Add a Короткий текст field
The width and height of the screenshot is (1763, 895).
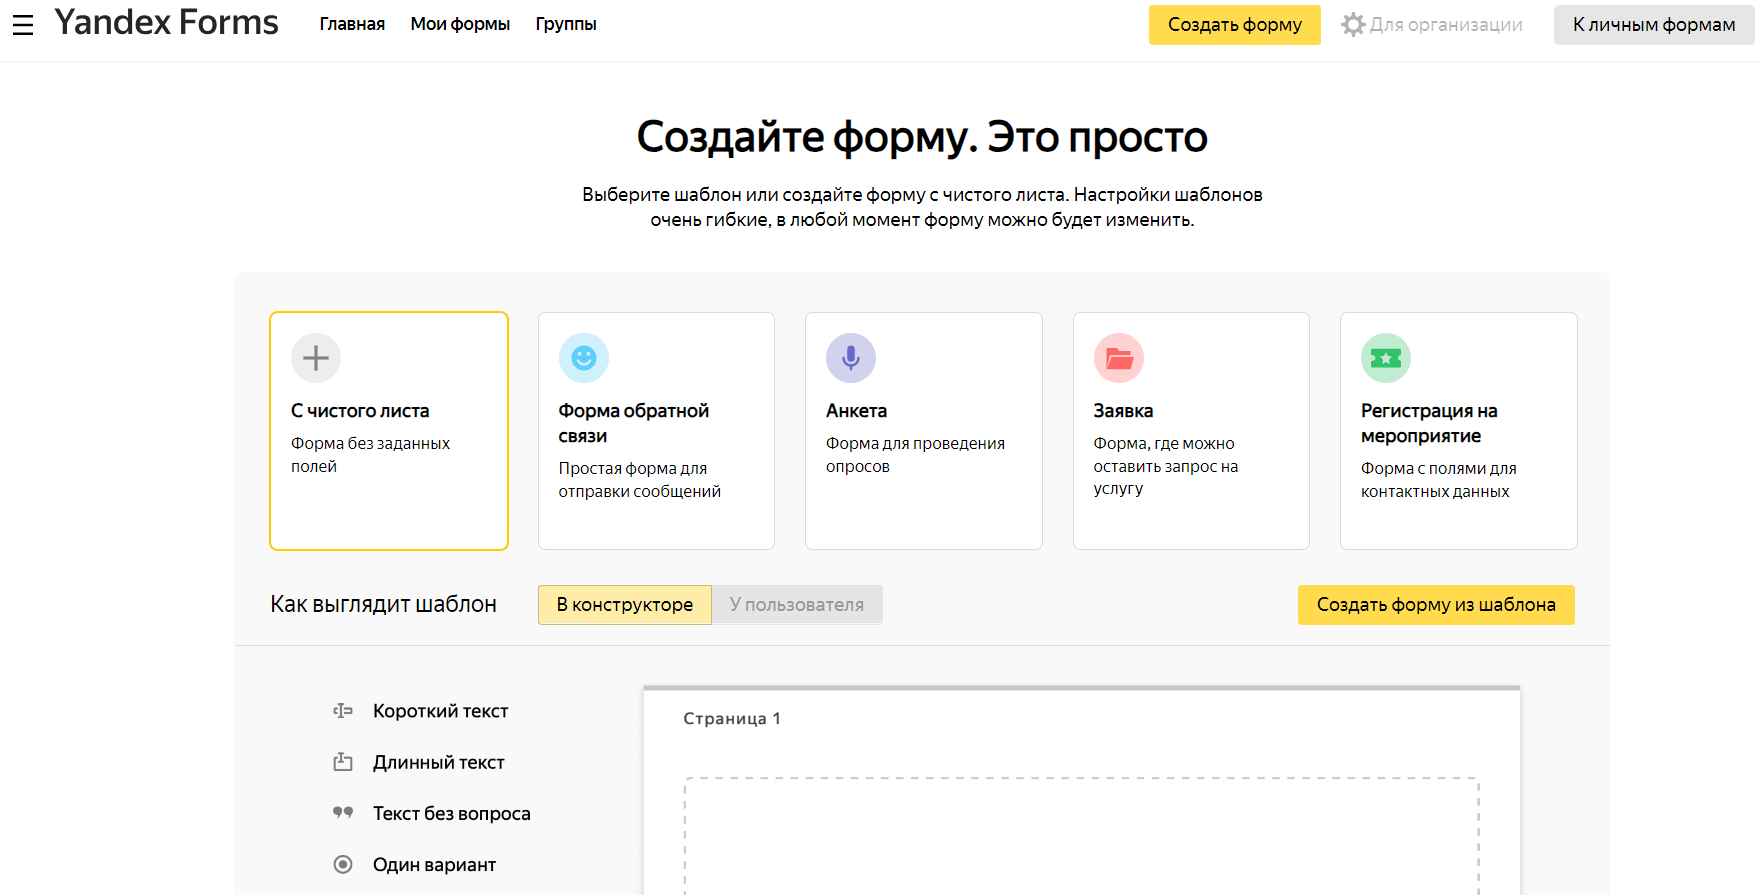click(440, 711)
